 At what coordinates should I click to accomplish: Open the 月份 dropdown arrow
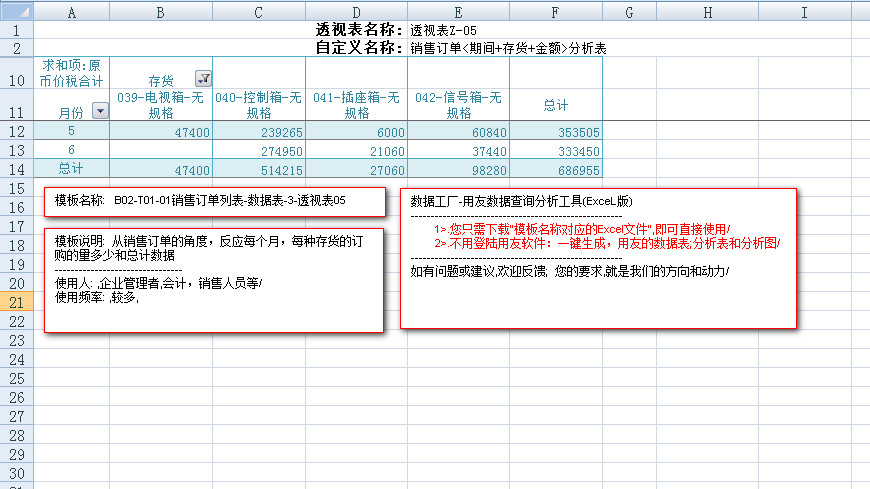click(x=99, y=112)
